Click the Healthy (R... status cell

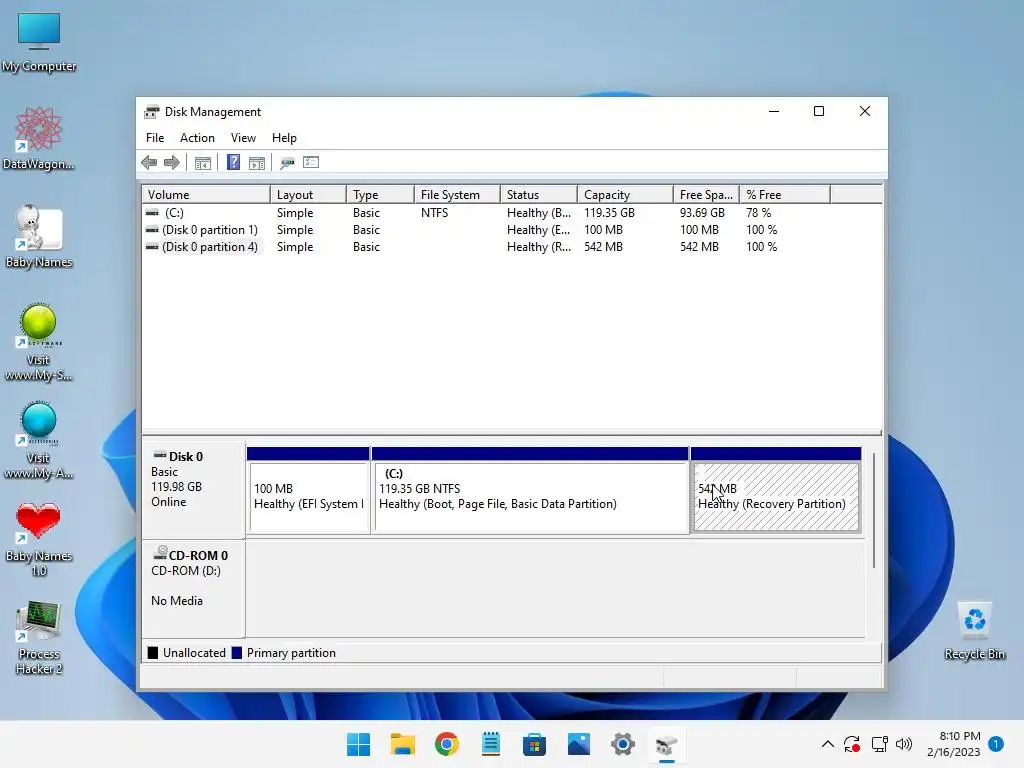[539, 247]
